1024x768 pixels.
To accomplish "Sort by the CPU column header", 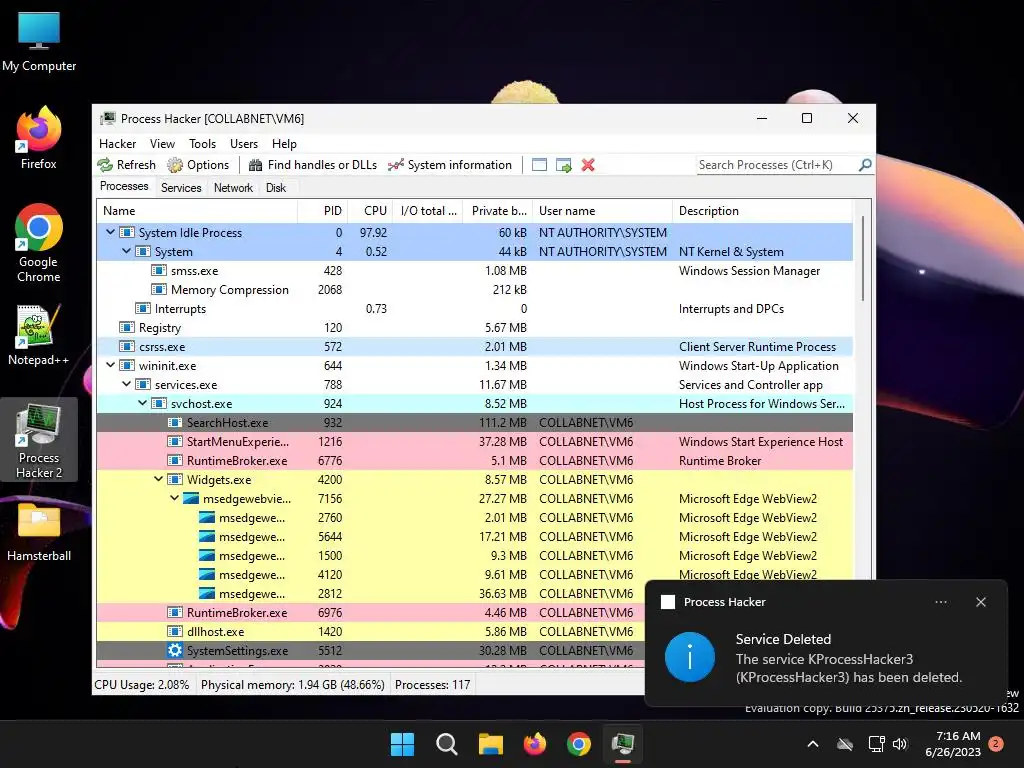I will (x=370, y=211).
